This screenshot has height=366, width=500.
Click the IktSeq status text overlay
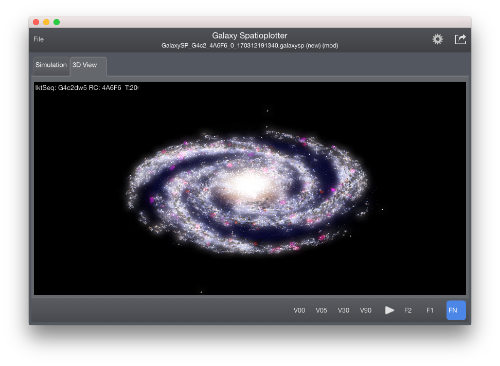87,88
